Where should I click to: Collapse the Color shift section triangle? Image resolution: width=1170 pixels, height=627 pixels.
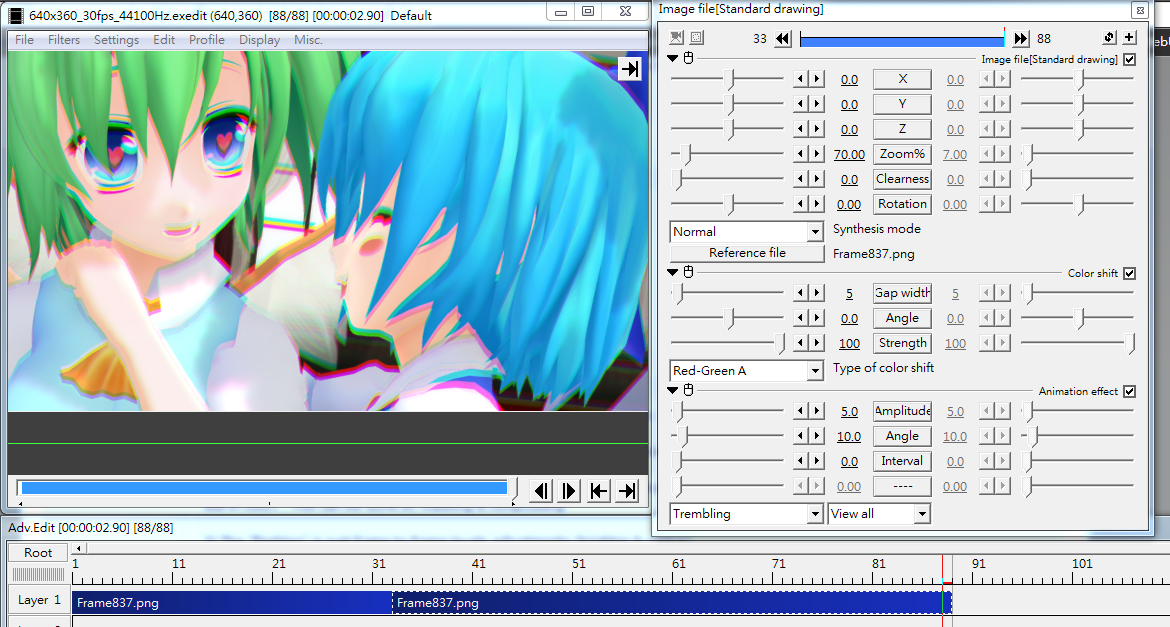[672, 272]
